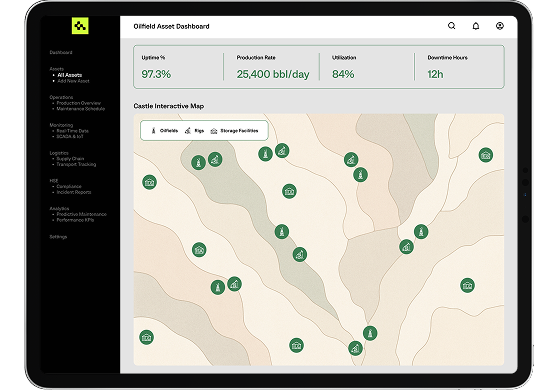Open the Logistics section heading
Image resolution: width=560 pixels, height=391 pixels.
tap(59, 153)
